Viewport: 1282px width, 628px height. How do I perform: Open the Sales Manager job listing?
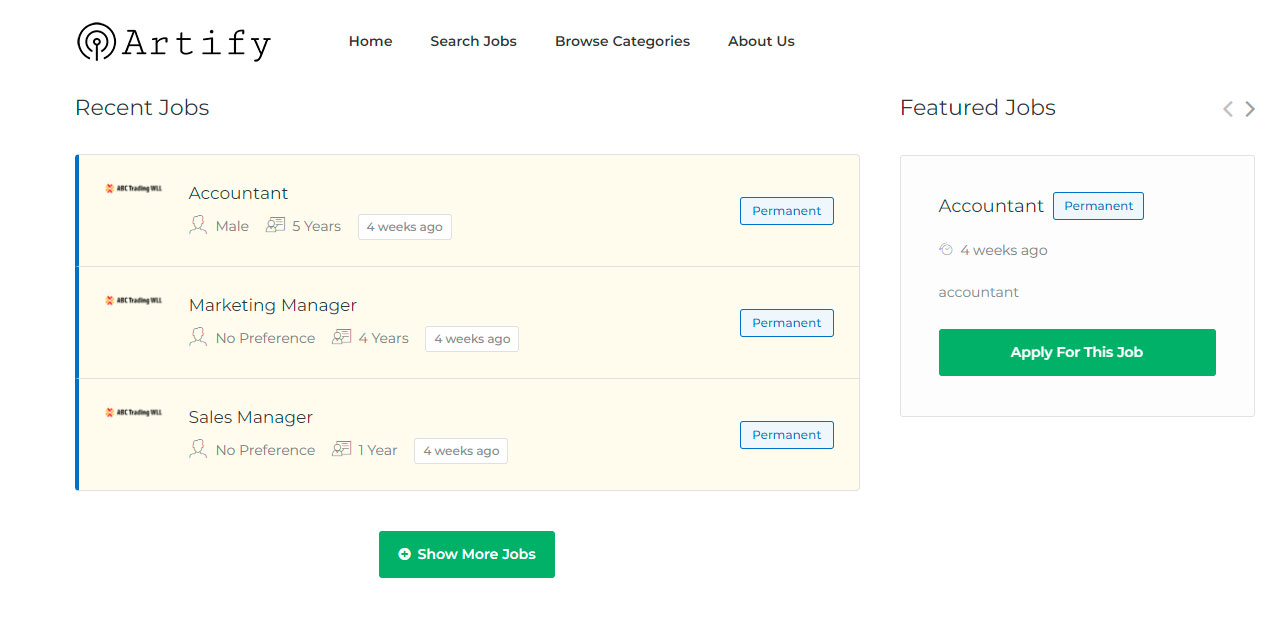[250, 417]
